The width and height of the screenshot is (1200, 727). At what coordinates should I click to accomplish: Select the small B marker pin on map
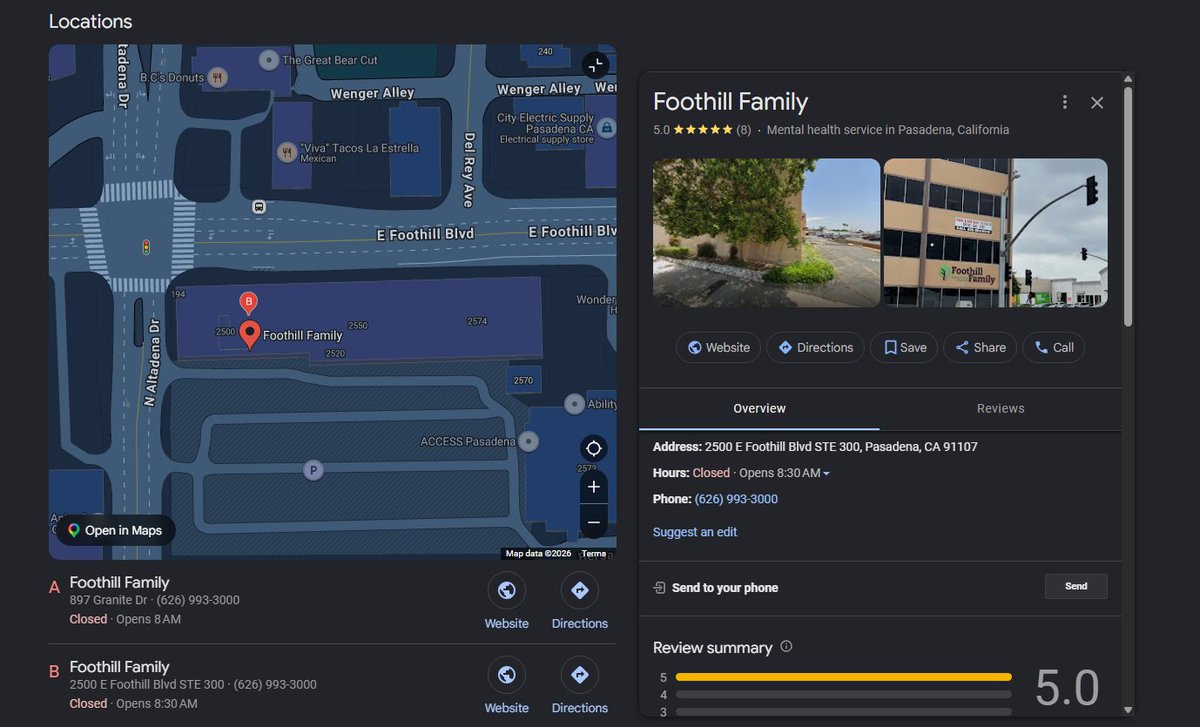click(248, 302)
